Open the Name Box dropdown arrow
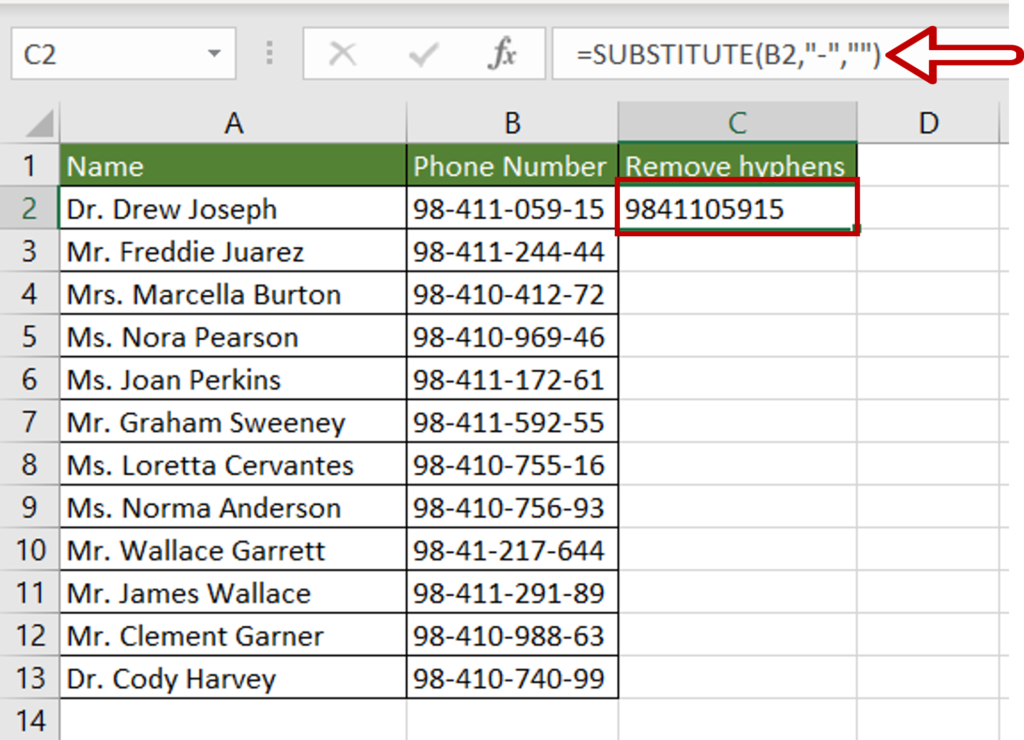The height and width of the screenshot is (740, 1024). (x=214, y=54)
